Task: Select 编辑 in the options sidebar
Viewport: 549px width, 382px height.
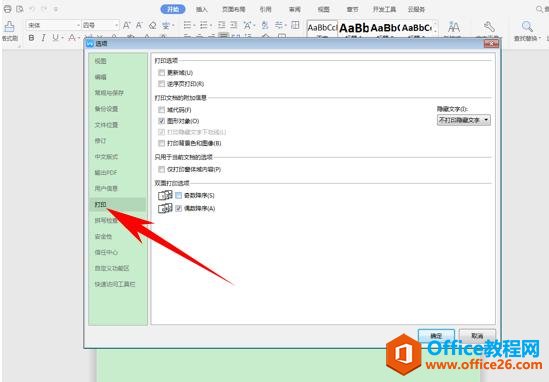Action: point(100,77)
